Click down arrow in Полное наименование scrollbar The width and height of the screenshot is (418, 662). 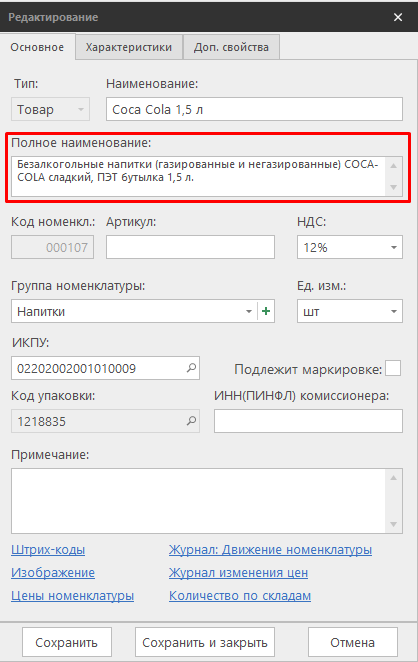(394, 187)
